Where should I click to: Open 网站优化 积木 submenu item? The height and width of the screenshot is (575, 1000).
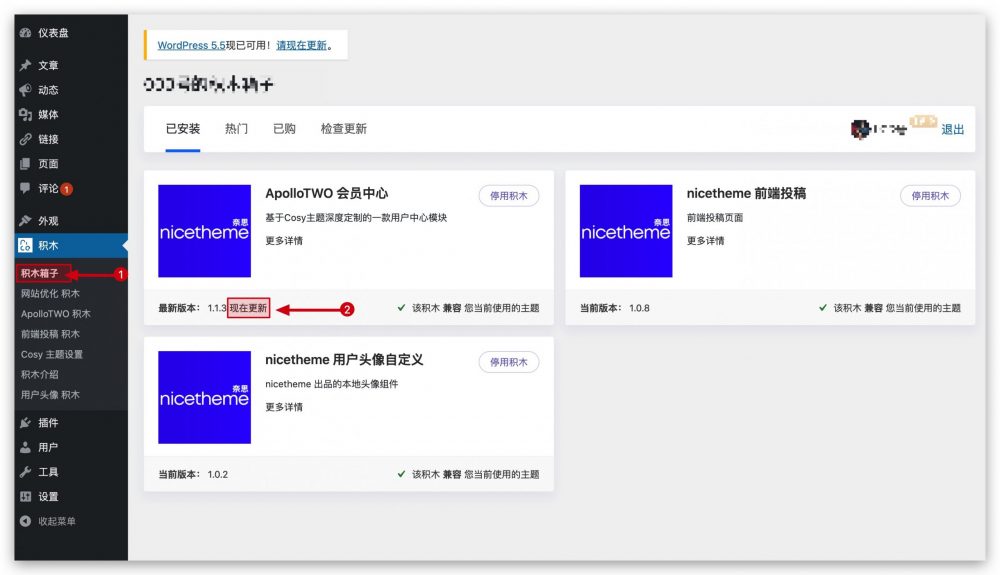coord(50,294)
